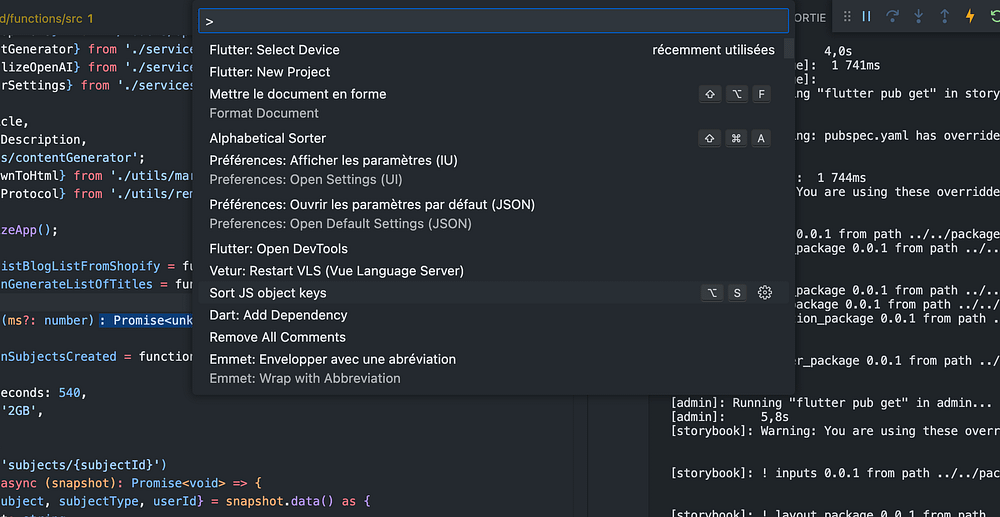
Task: Choose Emmet: Envelopper avec une abréviation
Action: 494,368
